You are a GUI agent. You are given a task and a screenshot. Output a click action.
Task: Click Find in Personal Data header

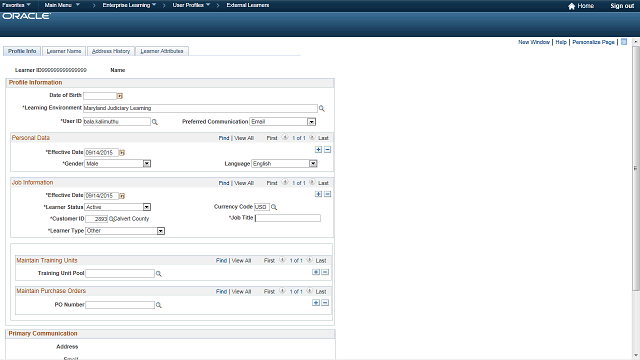224,138
